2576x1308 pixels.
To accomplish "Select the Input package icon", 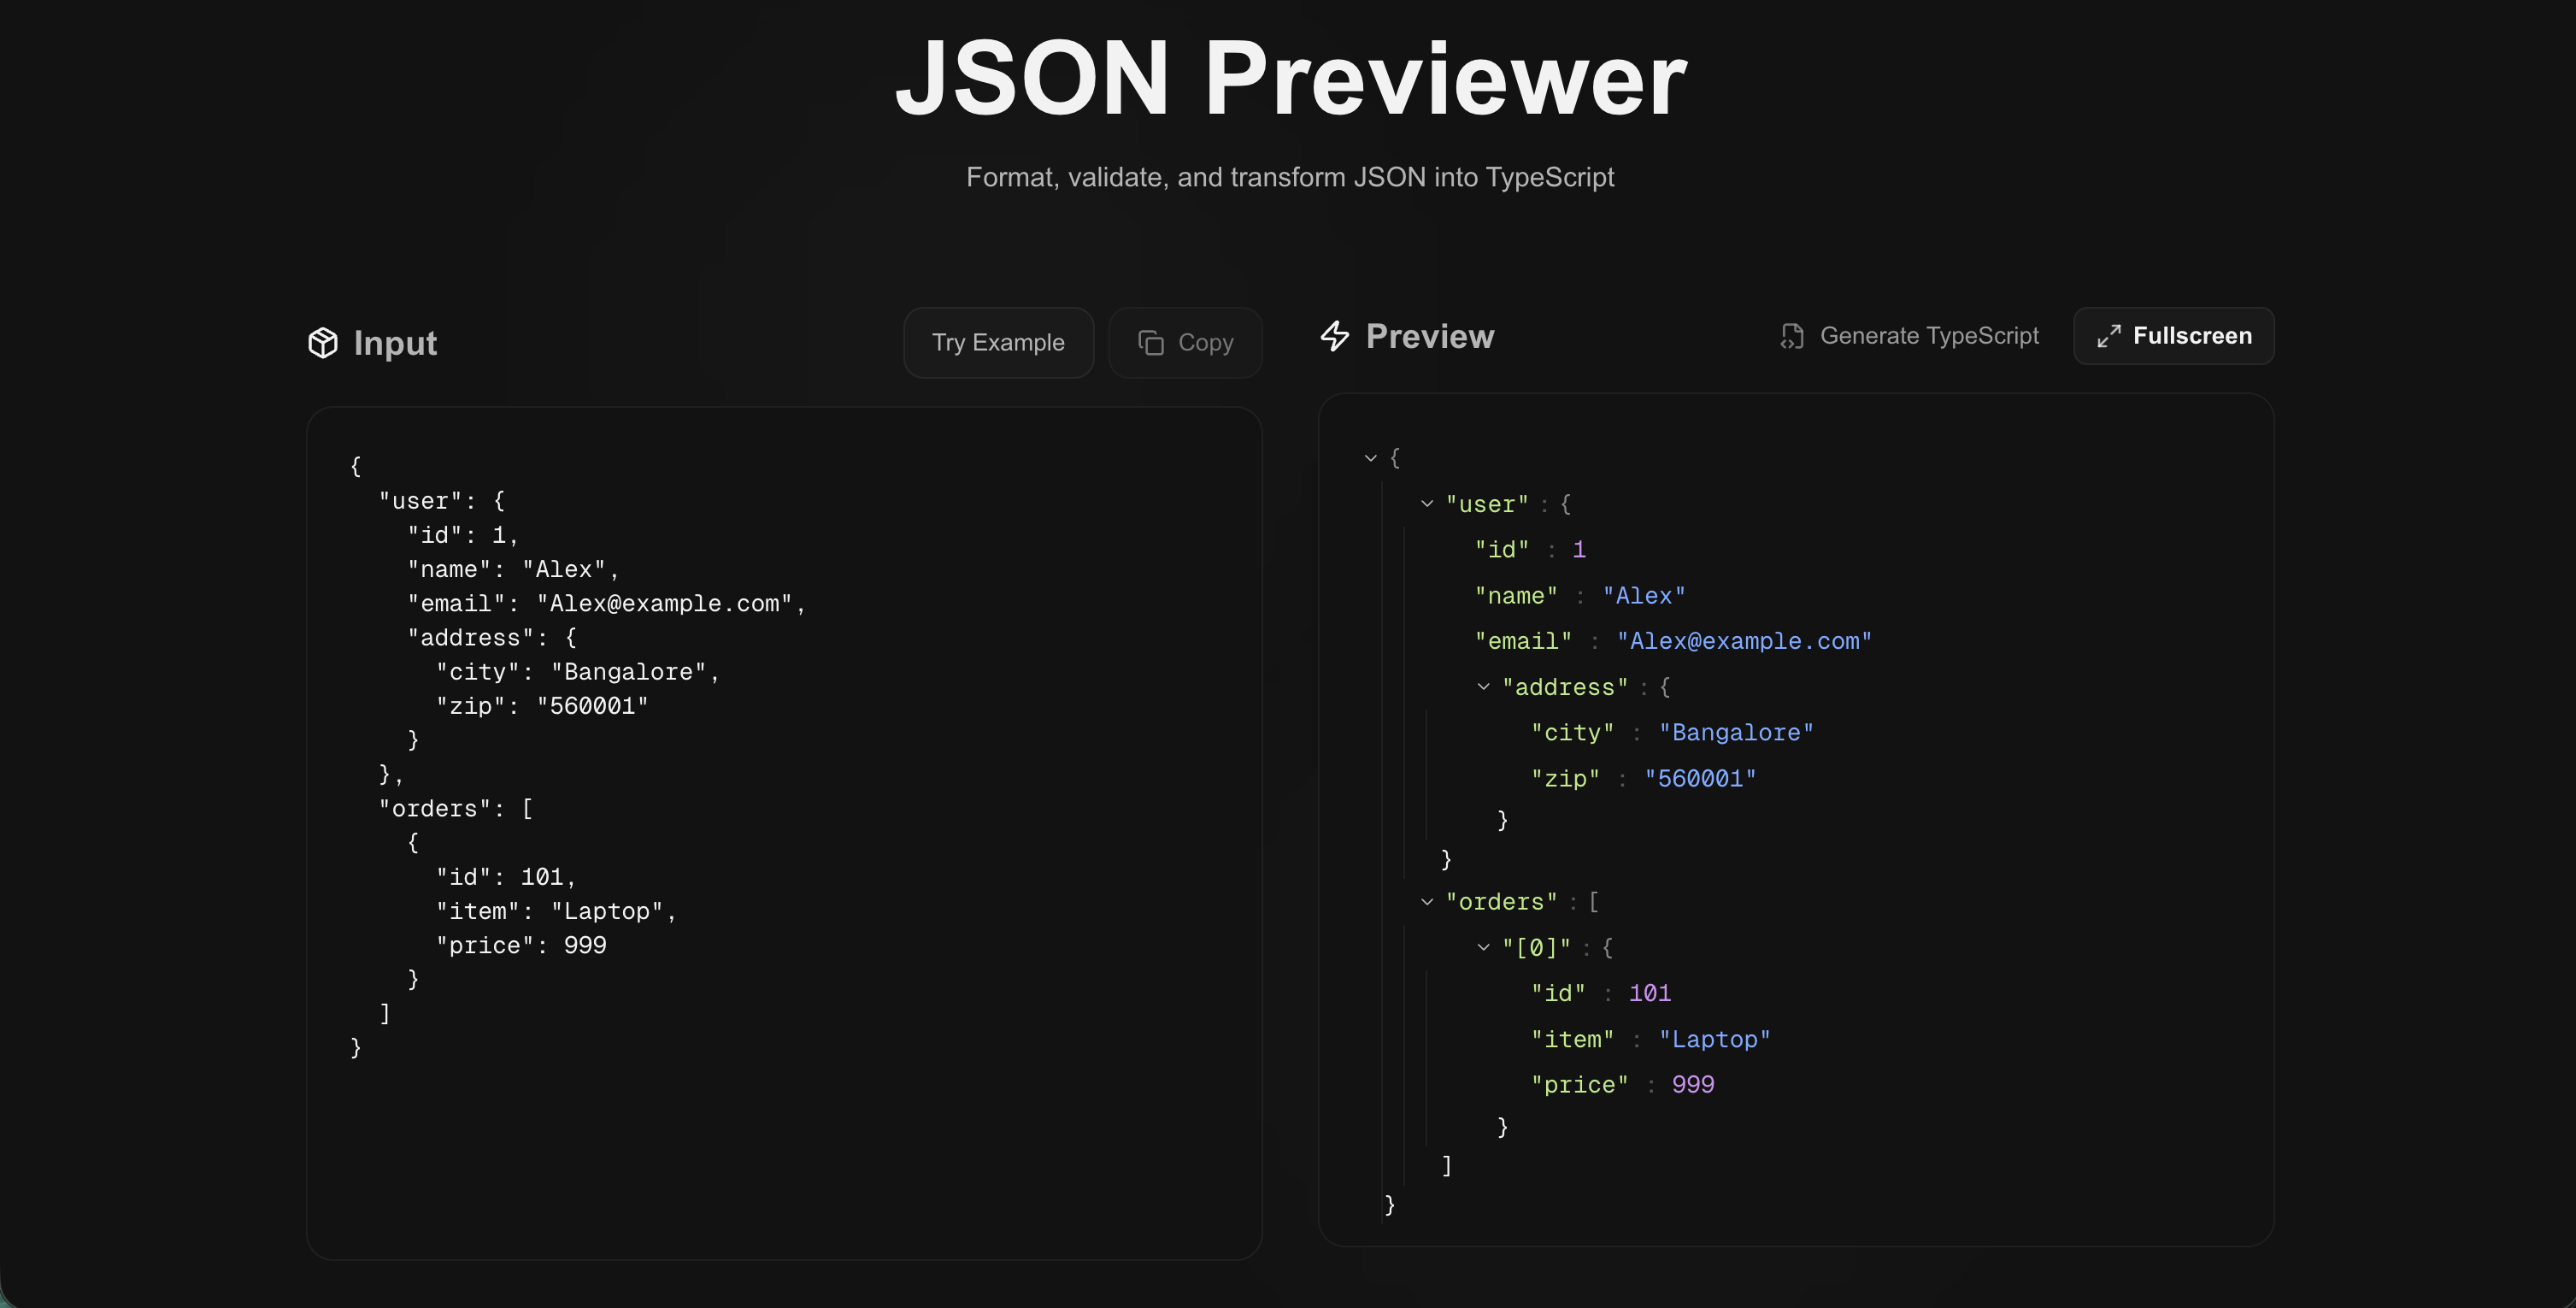I will (x=323, y=343).
